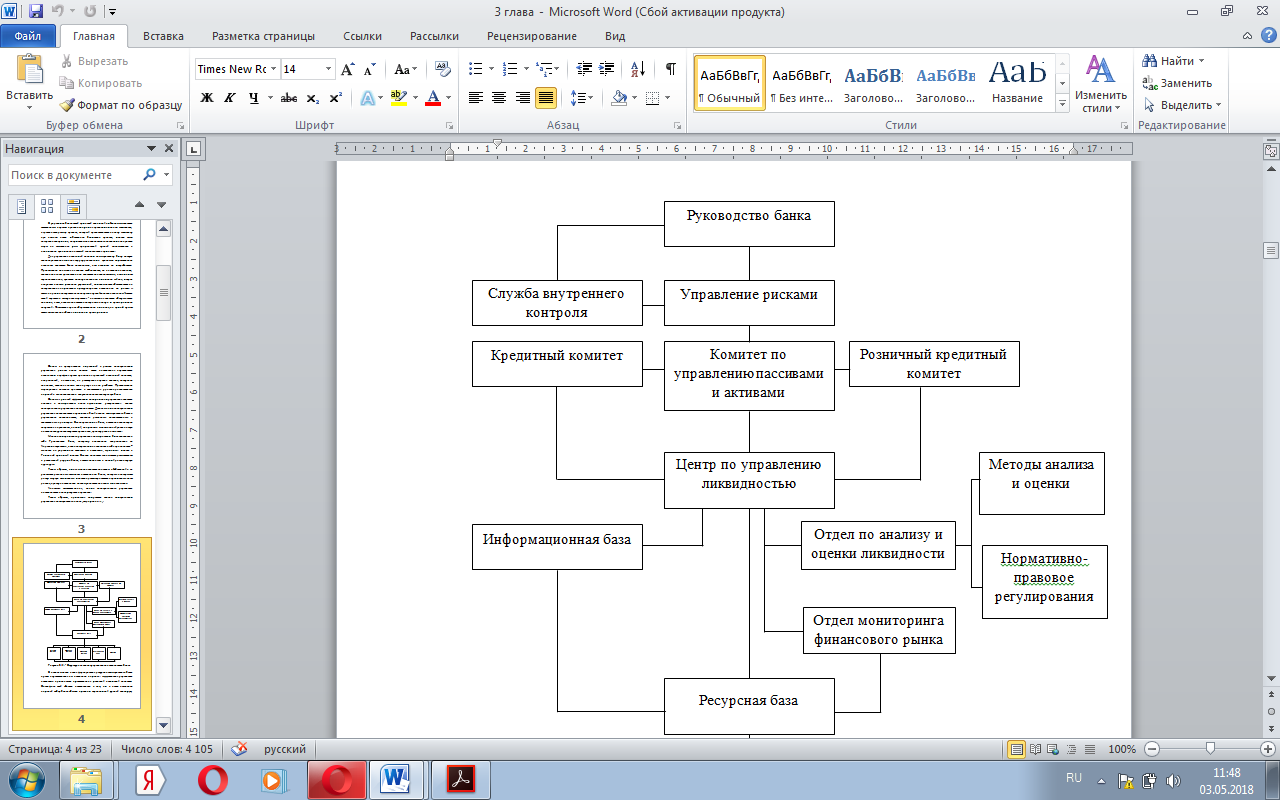The width and height of the screenshot is (1280, 800).
Task: Apply subscript formatting icon
Action: pos(313,98)
